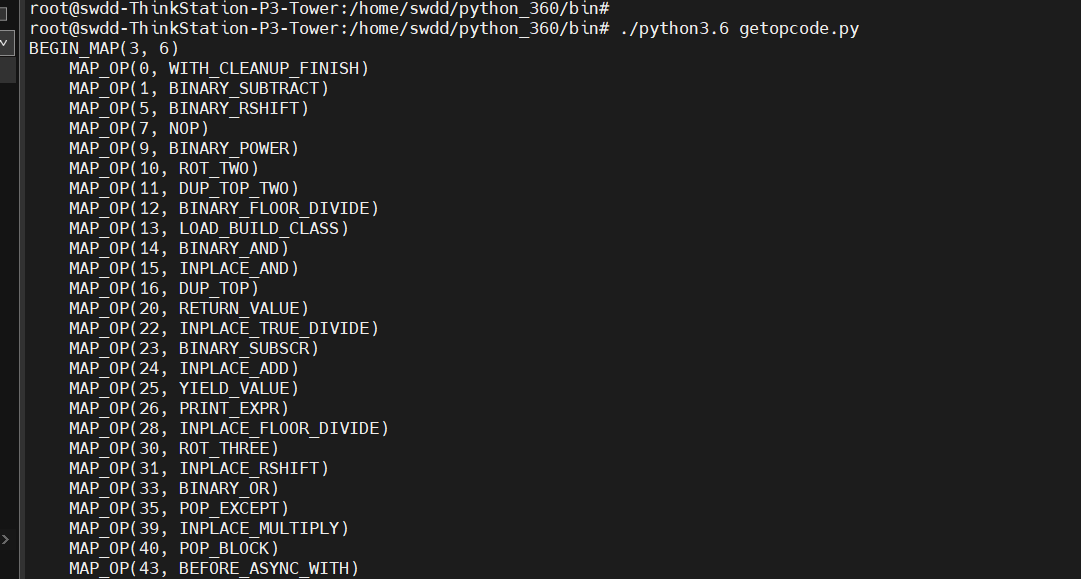
Task: Open the dropdown chevron in left sidebar
Action: [x=5, y=43]
